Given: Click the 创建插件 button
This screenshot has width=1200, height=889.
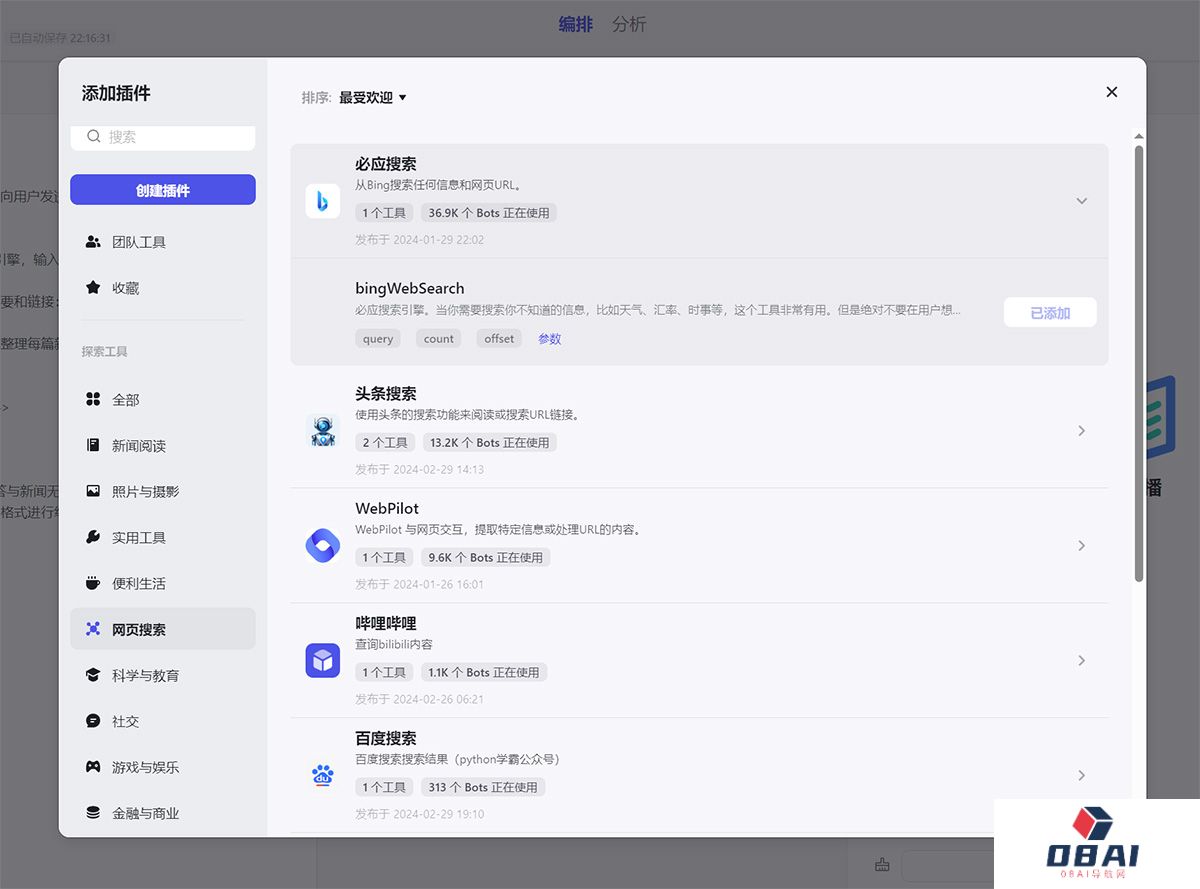Looking at the screenshot, I should point(163,190).
